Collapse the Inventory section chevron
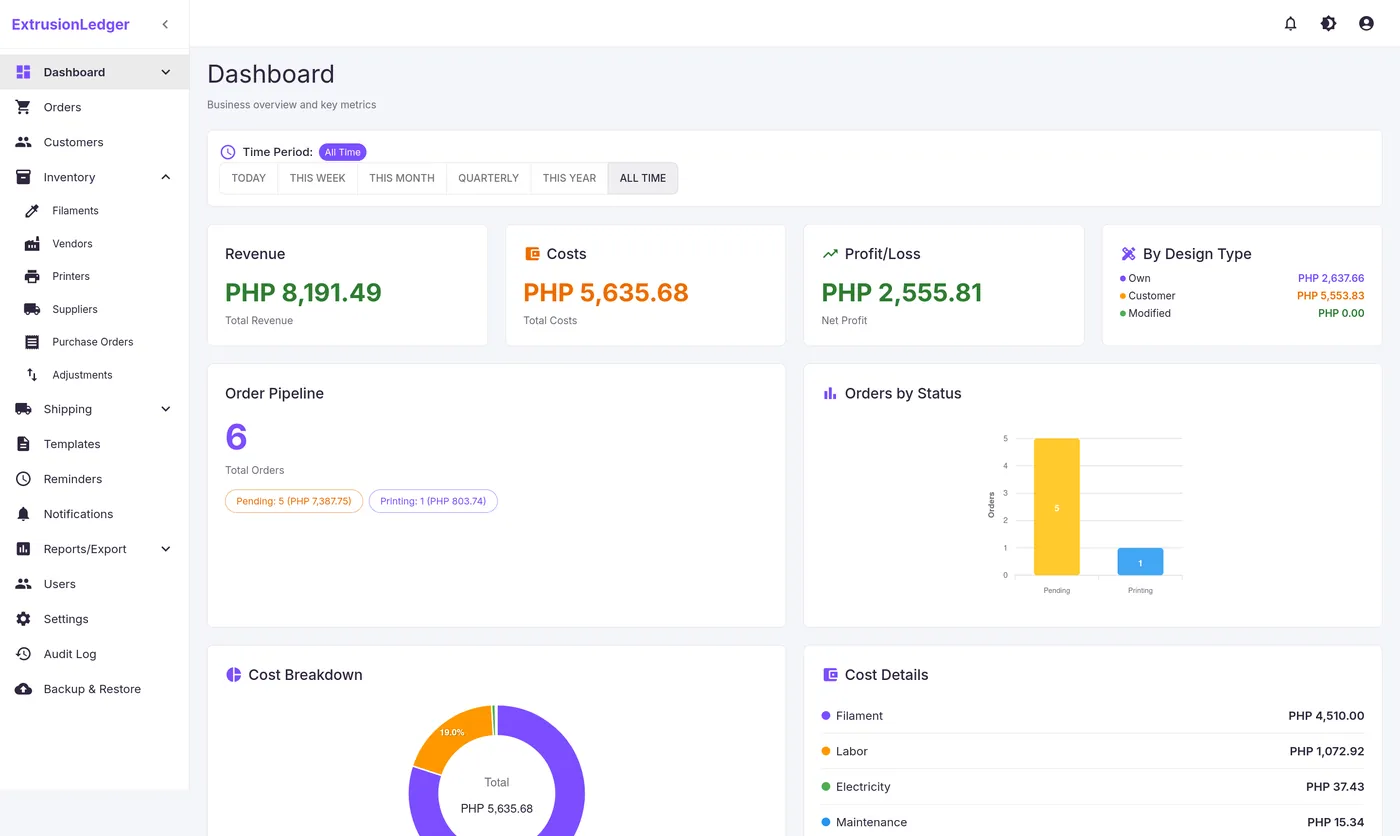This screenshot has height=836, width=1400. point(166,177)
